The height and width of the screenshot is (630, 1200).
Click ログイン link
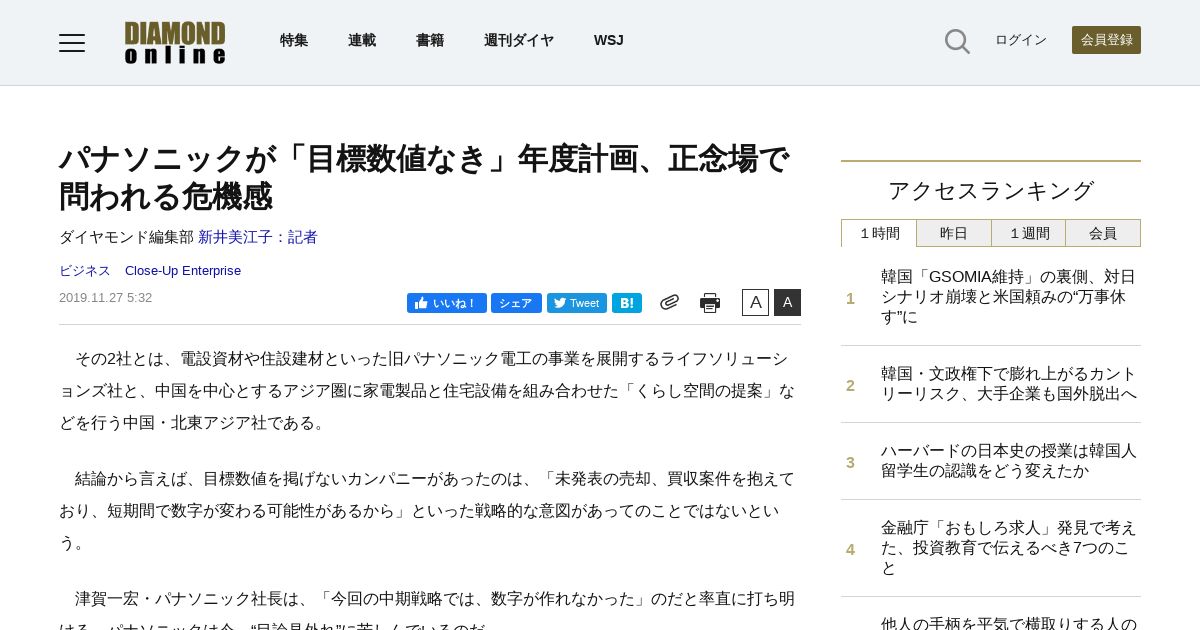pos(1021,40)
